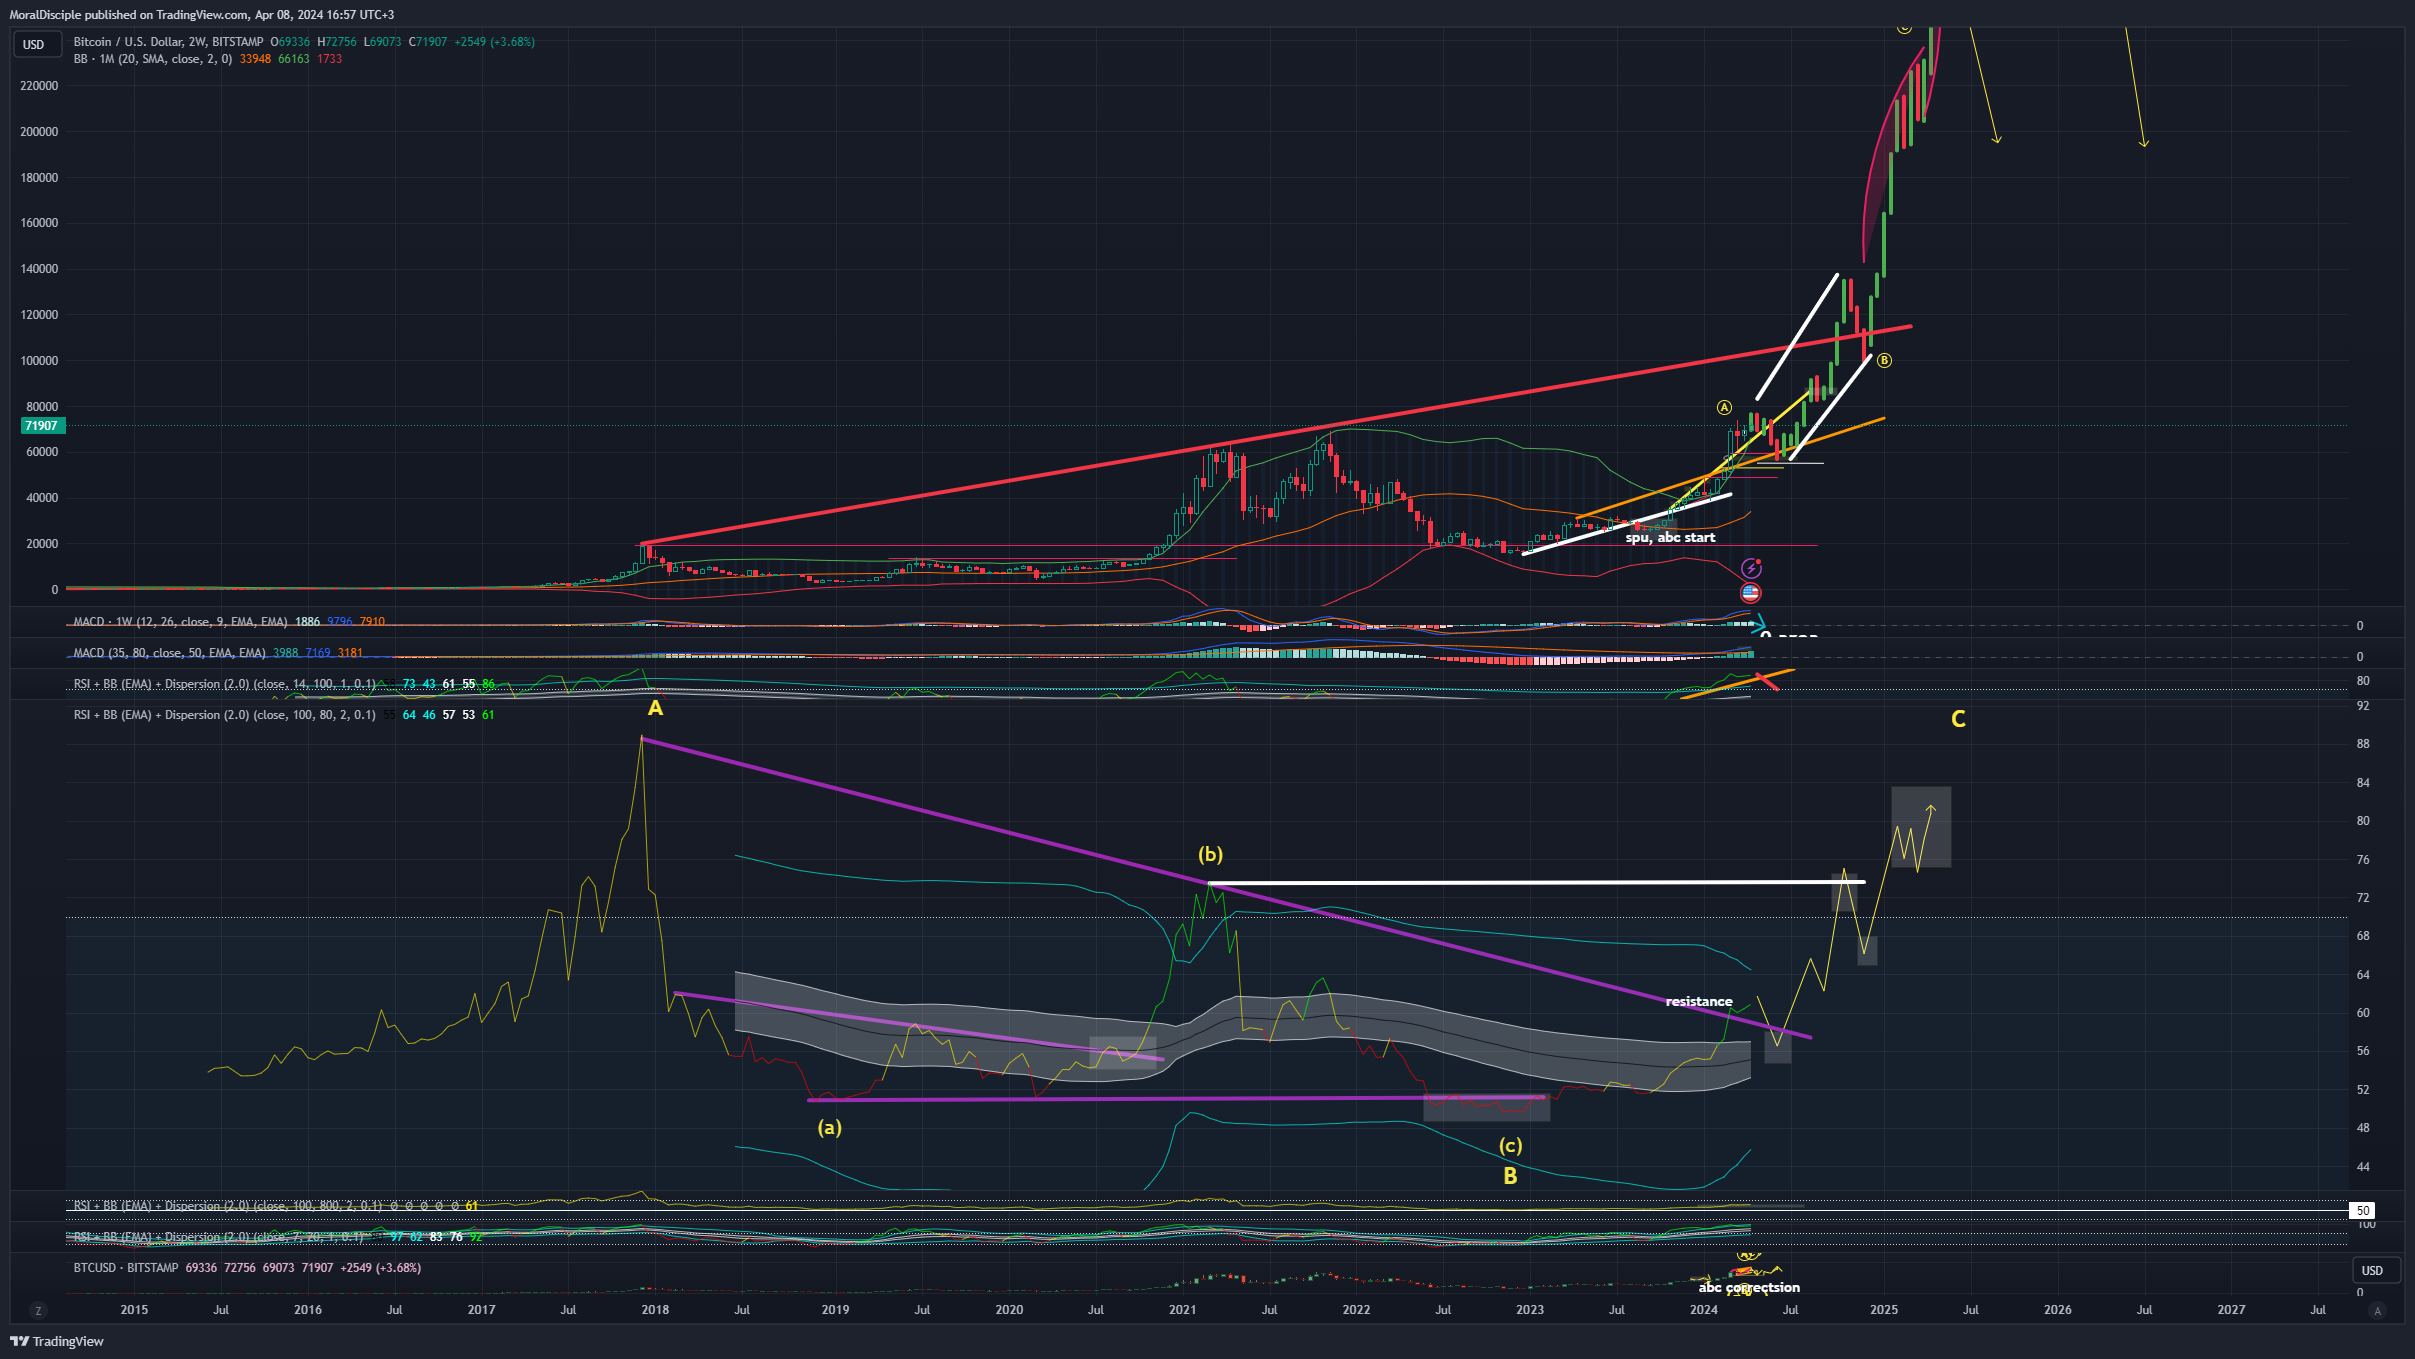This screenshot has height=1359, width=2415.
Task: Click the circled B wave marker
Action: (x=1884, y=360)
